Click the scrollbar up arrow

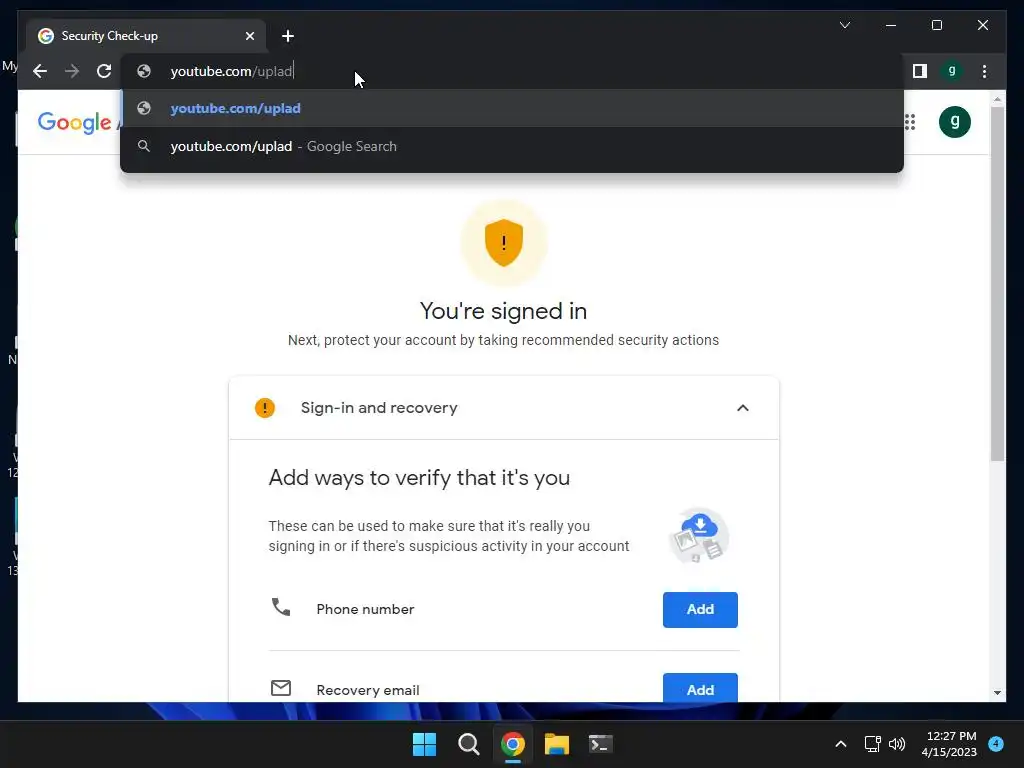click(997, 99)
